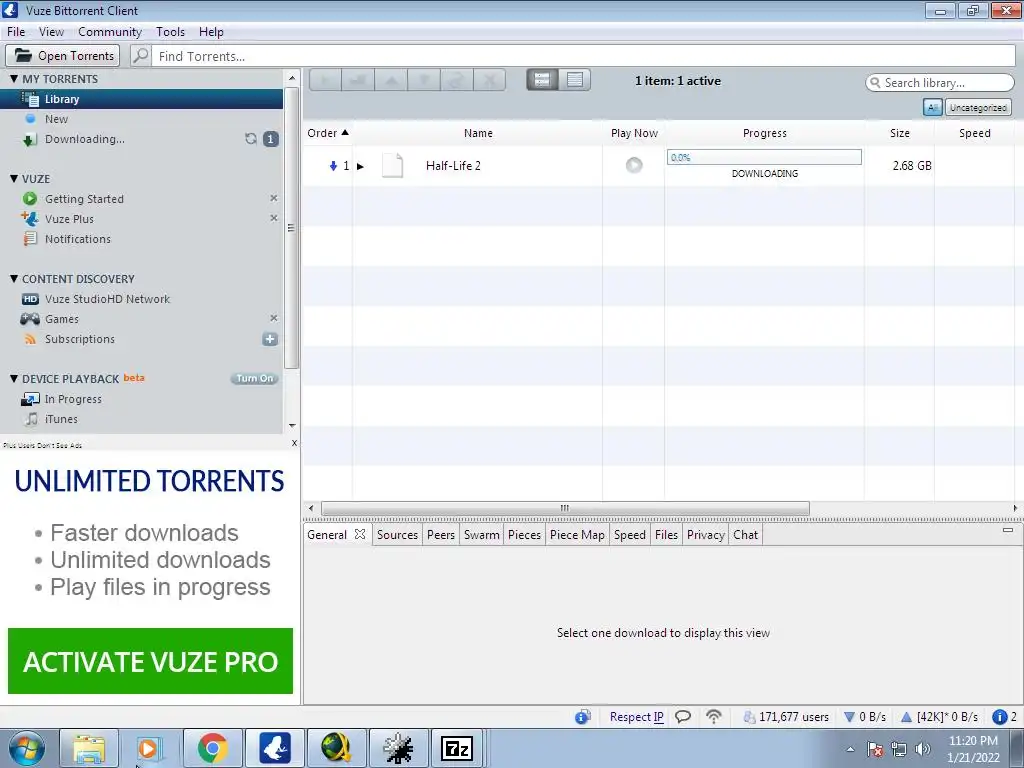Open the Subscriptions sidebar entry
Viewport: 1024px width, 768px height.
click(x=79, y=339)
